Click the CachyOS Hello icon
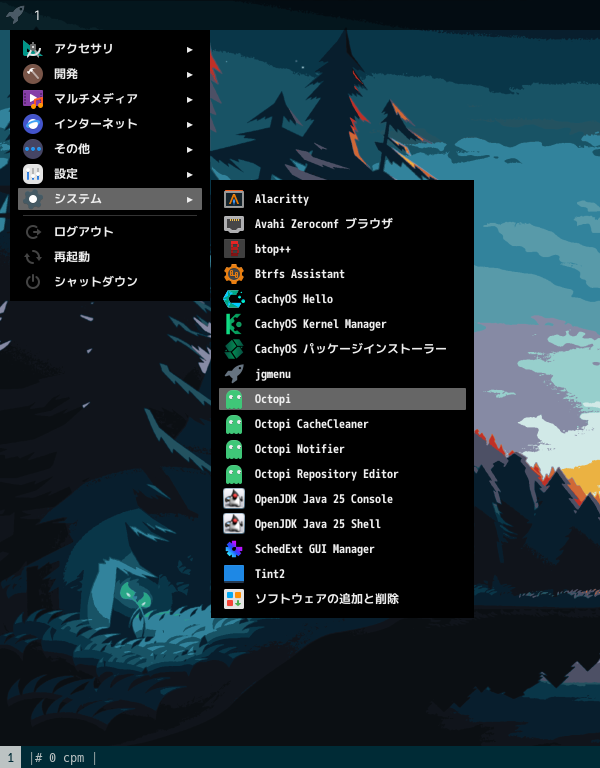Viewport: 600px width, 768px height. (234, 299)
